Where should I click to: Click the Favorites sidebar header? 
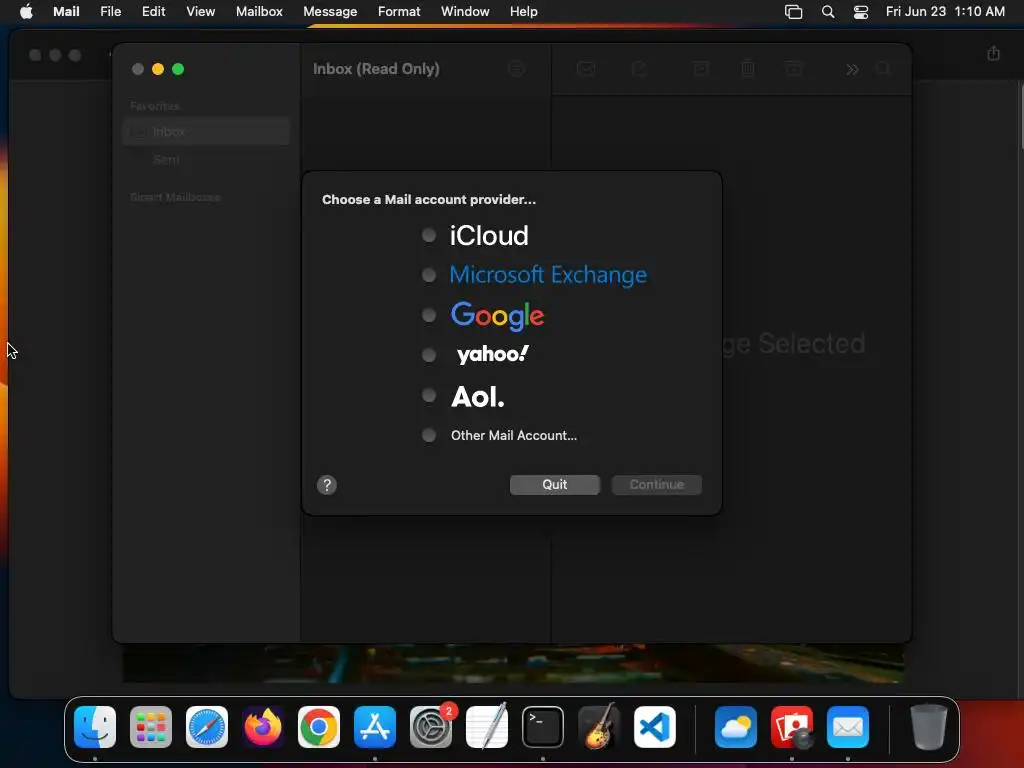click(155, 106)
